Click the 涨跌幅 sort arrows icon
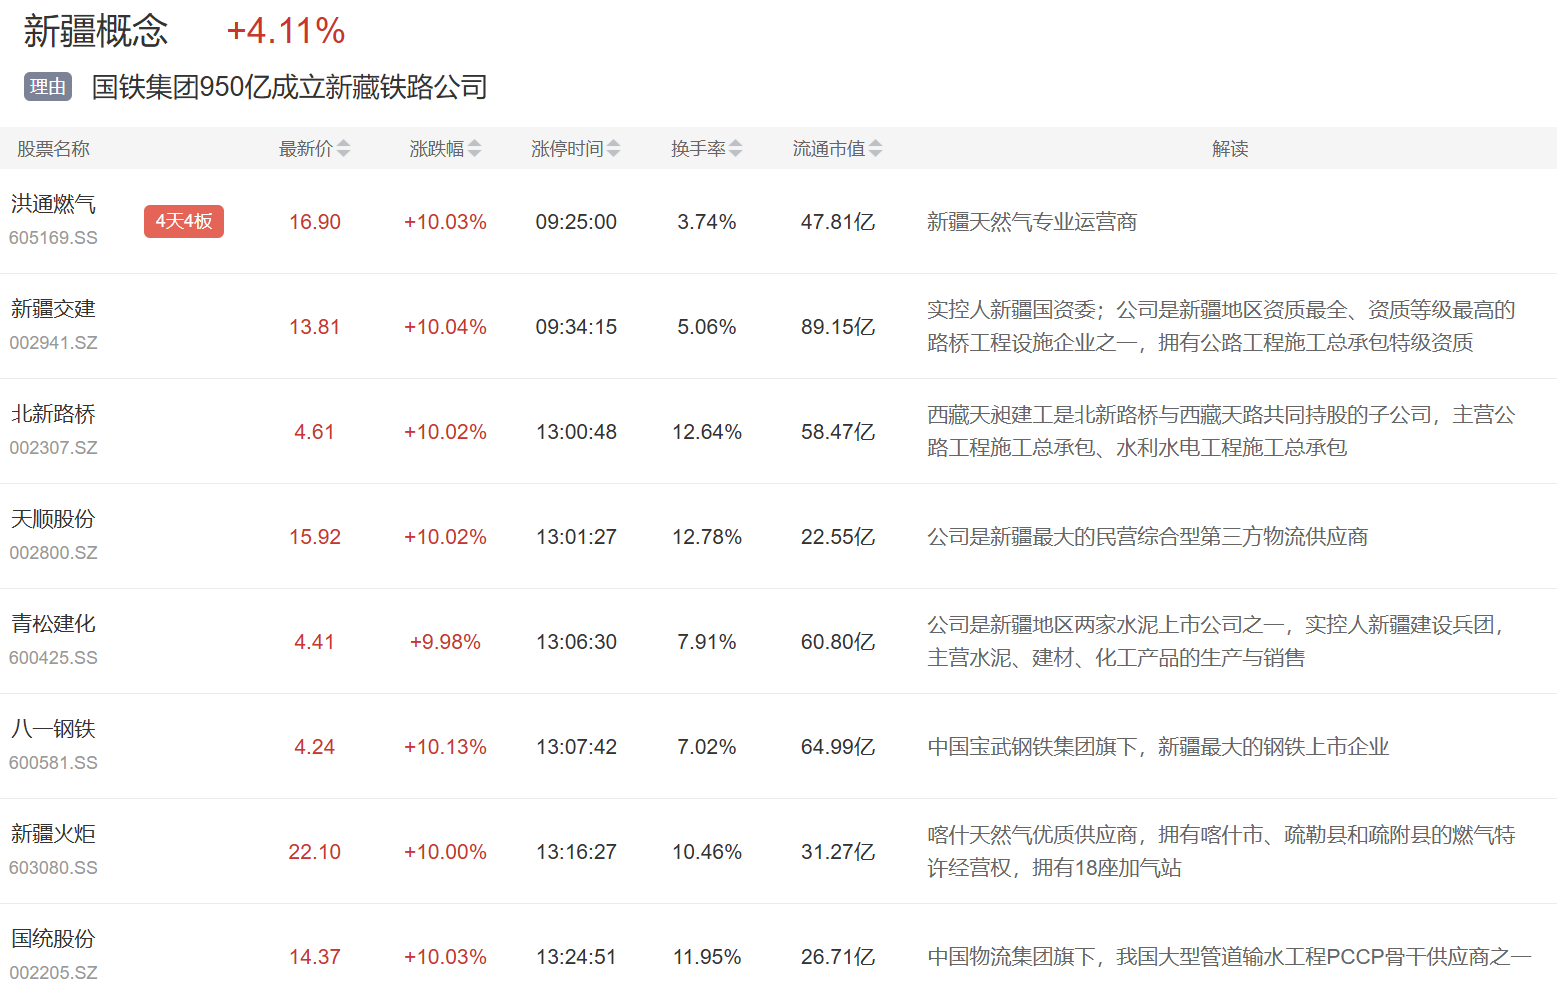This screenshot has height=999, width=1557. tap(475, 149)
